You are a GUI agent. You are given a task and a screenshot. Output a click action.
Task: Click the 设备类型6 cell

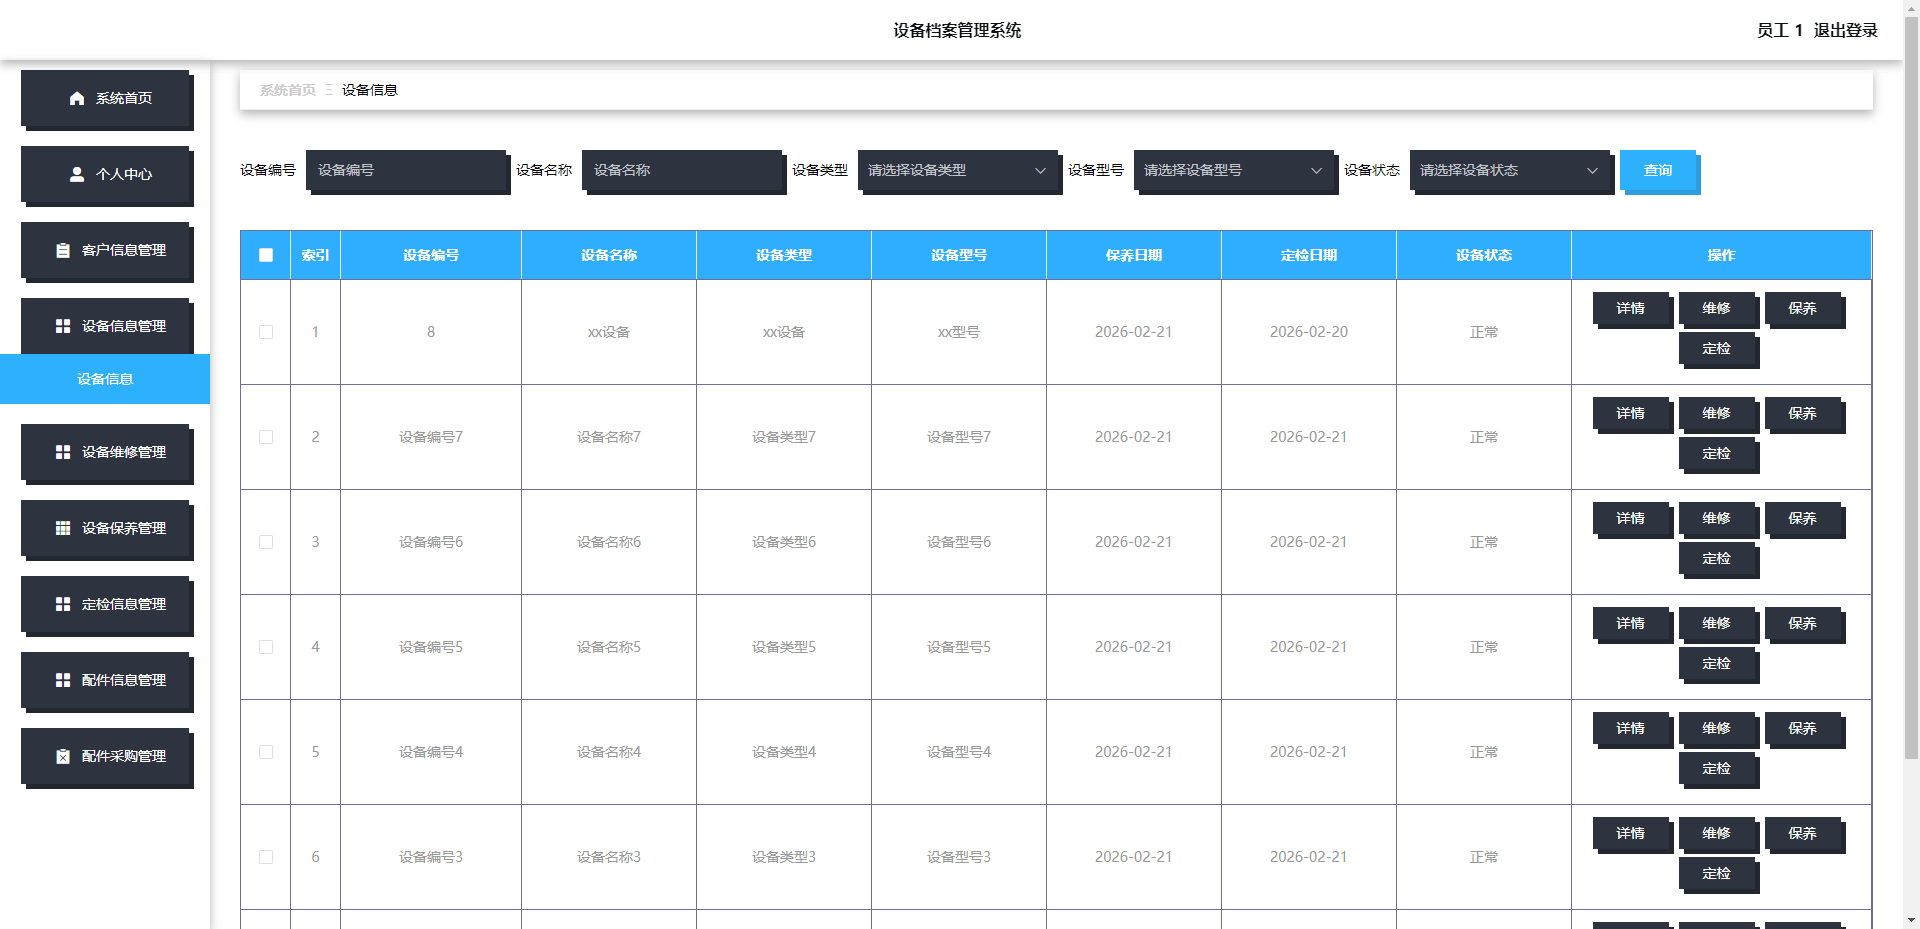[x=784, y=542]
